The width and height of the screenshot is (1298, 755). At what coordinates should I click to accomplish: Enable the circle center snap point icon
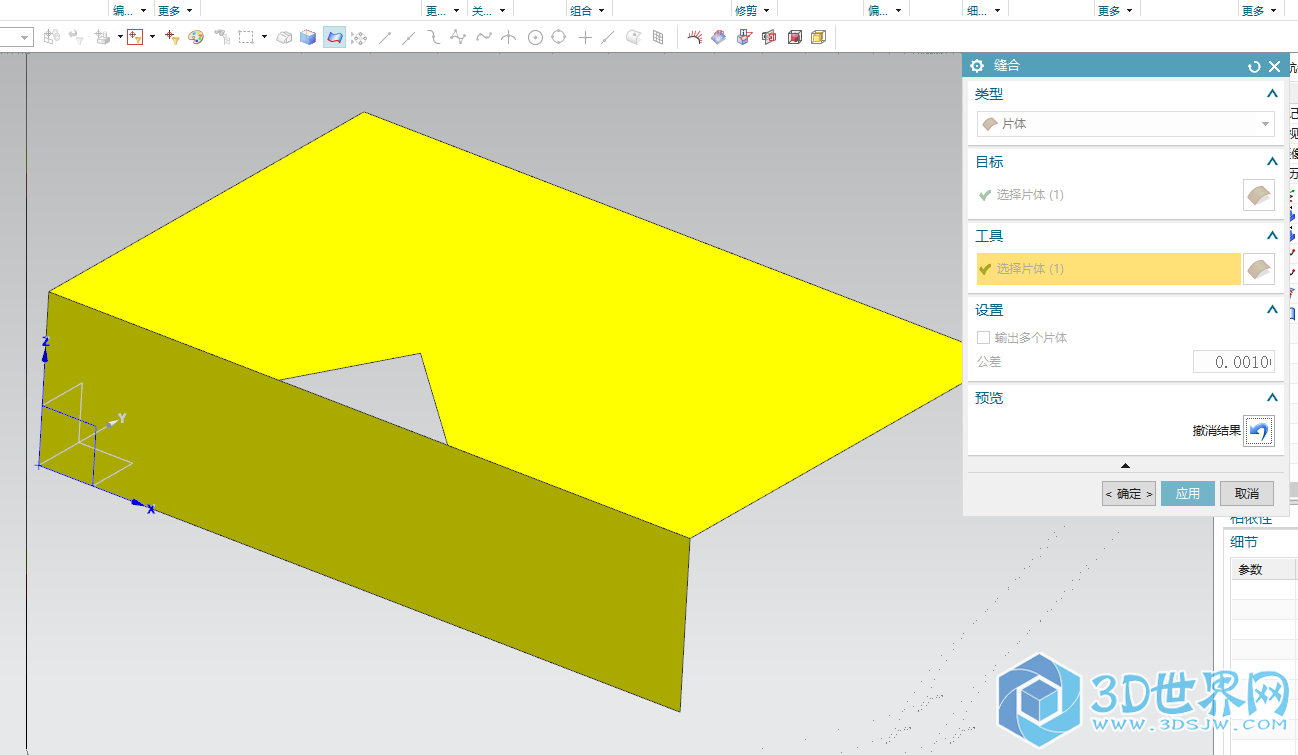point(535,37)
